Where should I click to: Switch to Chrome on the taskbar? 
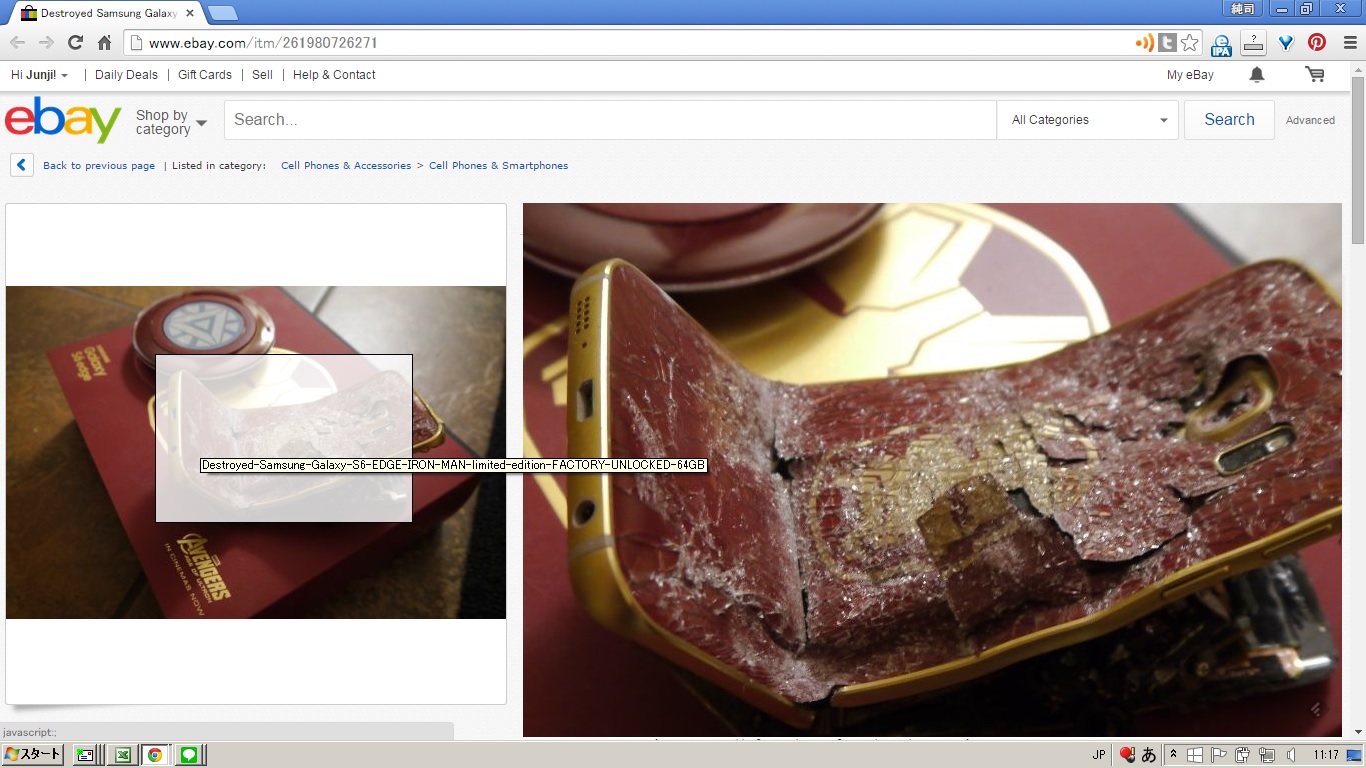tap(155, 755)
